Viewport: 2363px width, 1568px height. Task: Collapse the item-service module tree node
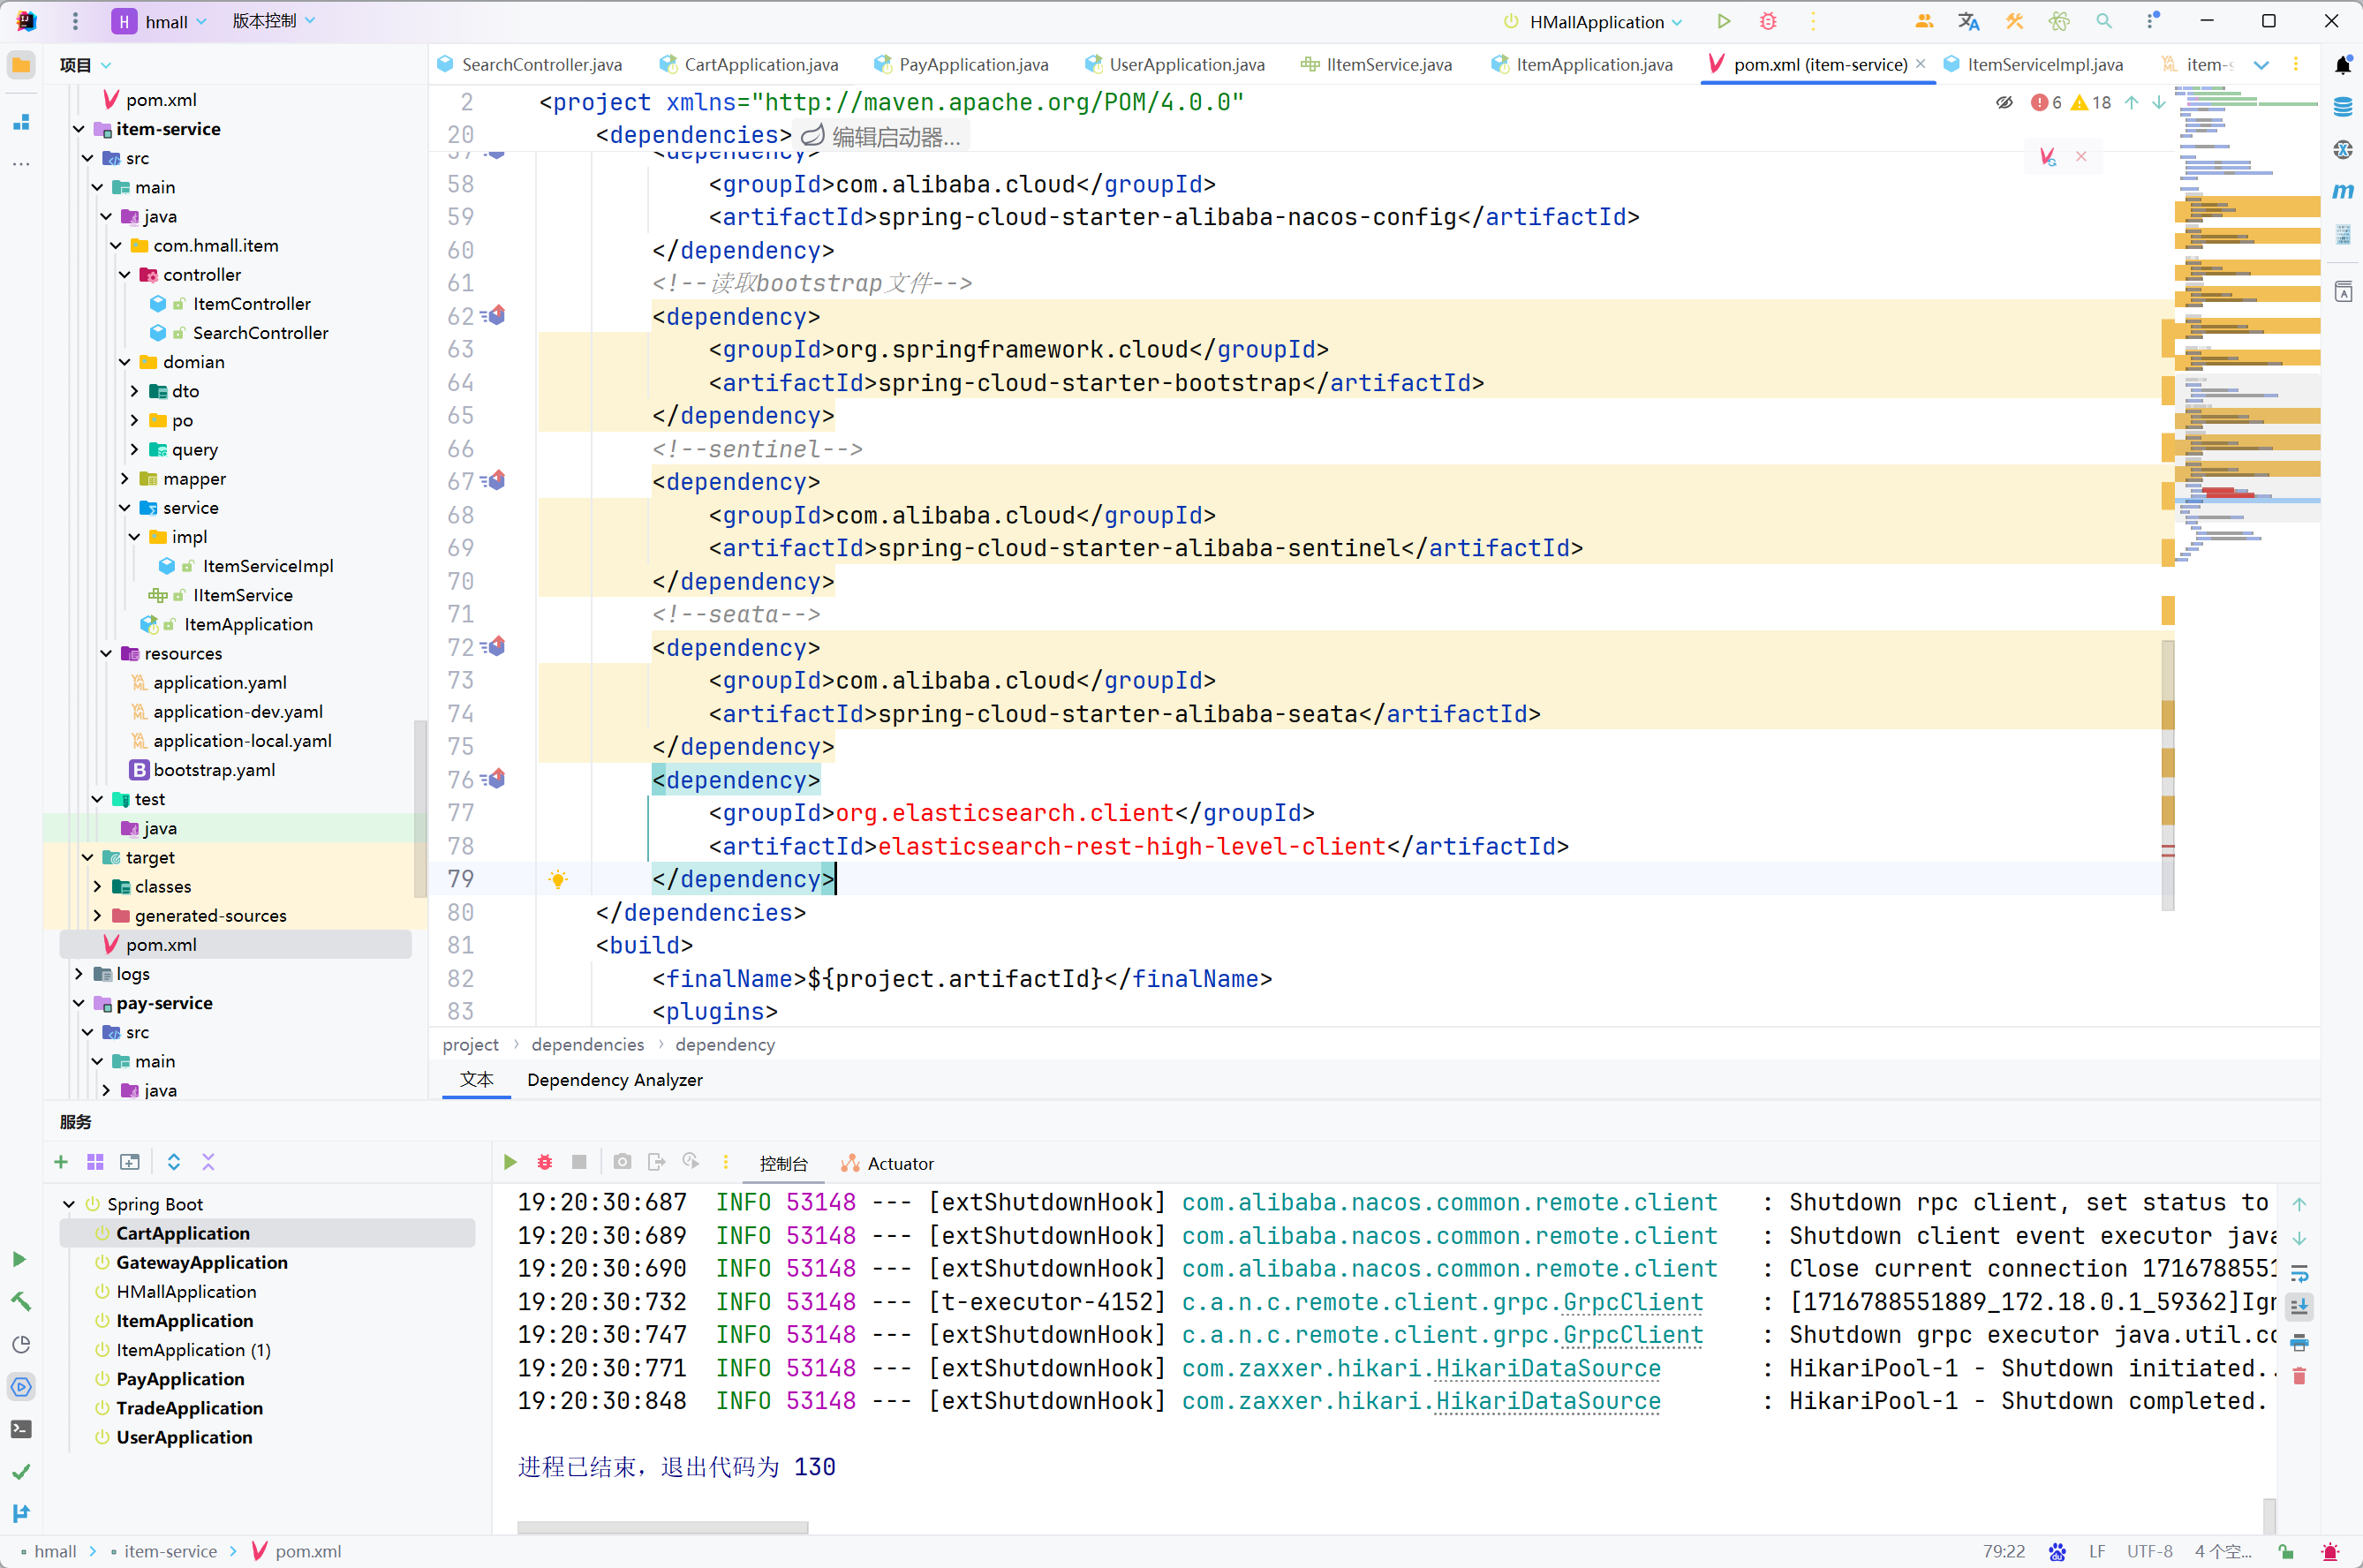(79, 129)
